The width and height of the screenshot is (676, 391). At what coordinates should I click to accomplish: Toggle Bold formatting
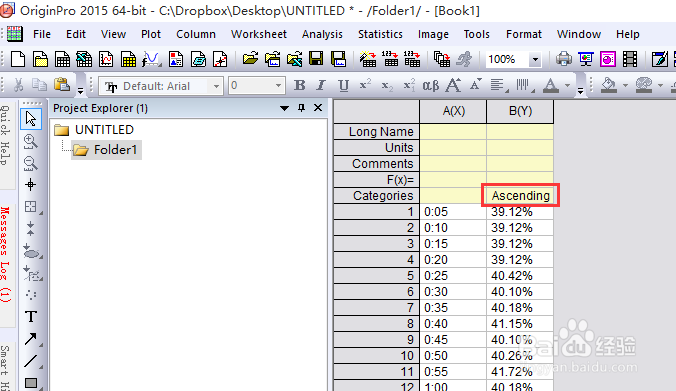click(x=299, y=85)
